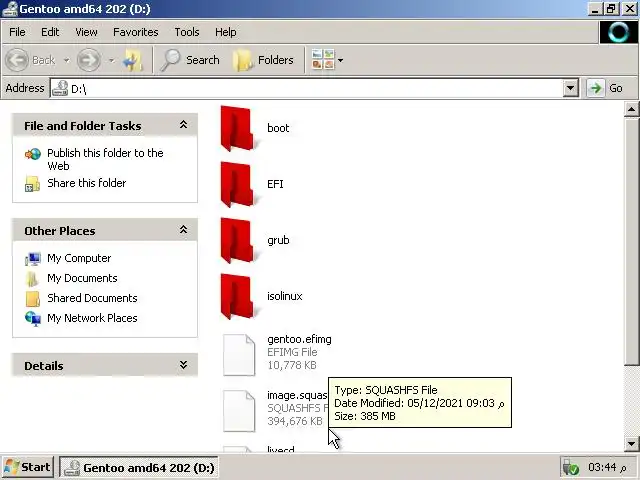Screen dimensions: 640x480
Task: Open My Network Places link
Action: [92, 318]
